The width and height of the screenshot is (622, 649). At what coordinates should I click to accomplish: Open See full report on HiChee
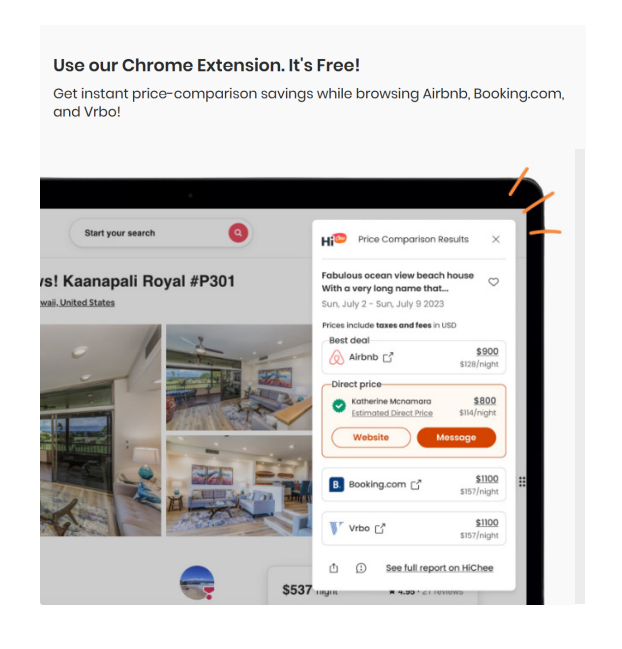click(439, 568)
